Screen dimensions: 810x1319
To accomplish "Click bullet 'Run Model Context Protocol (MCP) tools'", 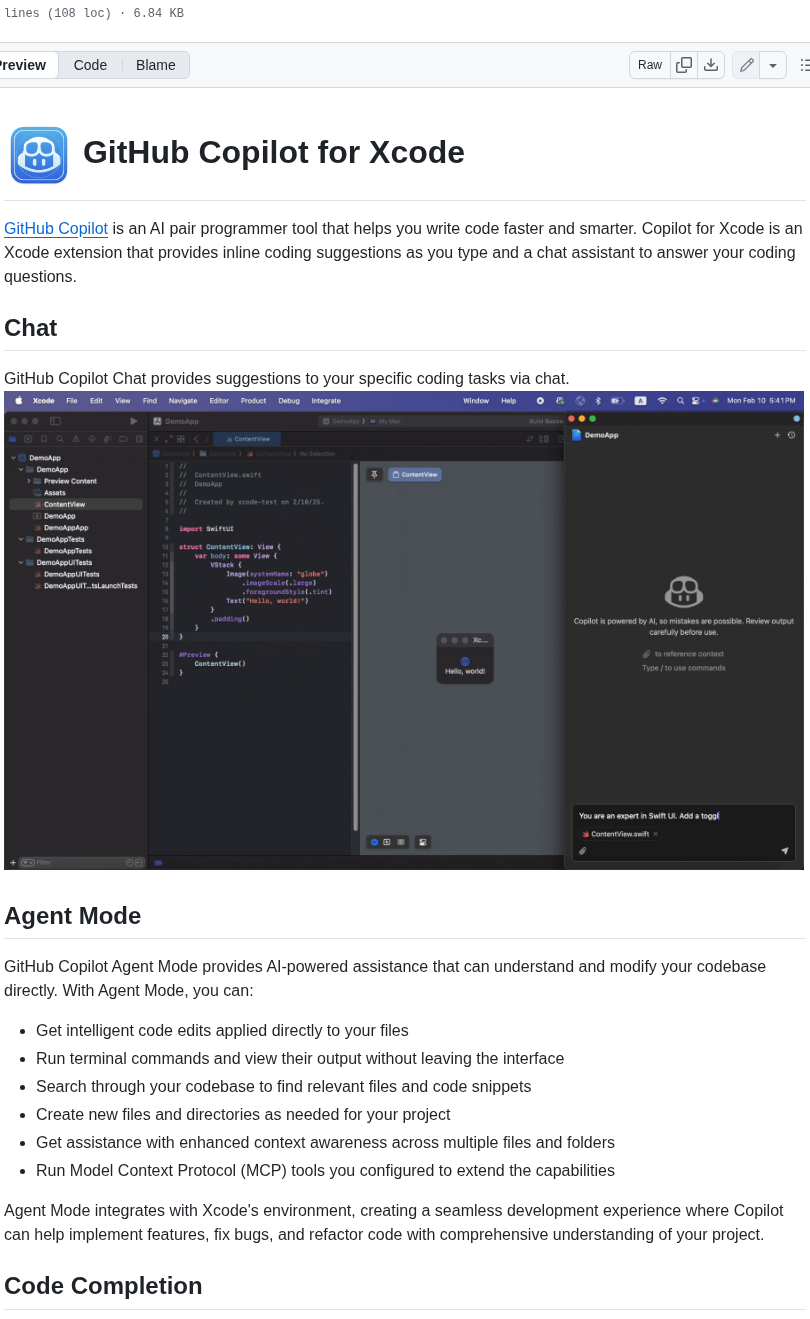I will [x=325, y=1171].
